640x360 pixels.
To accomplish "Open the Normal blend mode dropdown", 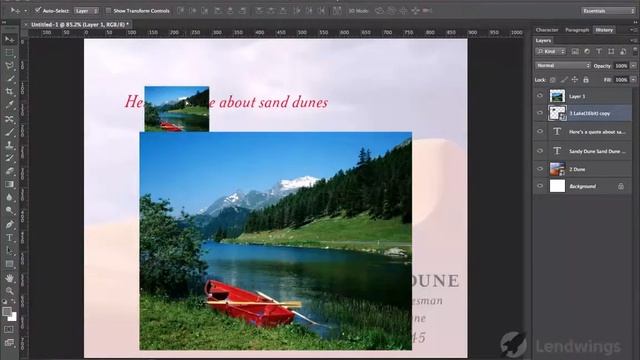I will tap(563, 65).
